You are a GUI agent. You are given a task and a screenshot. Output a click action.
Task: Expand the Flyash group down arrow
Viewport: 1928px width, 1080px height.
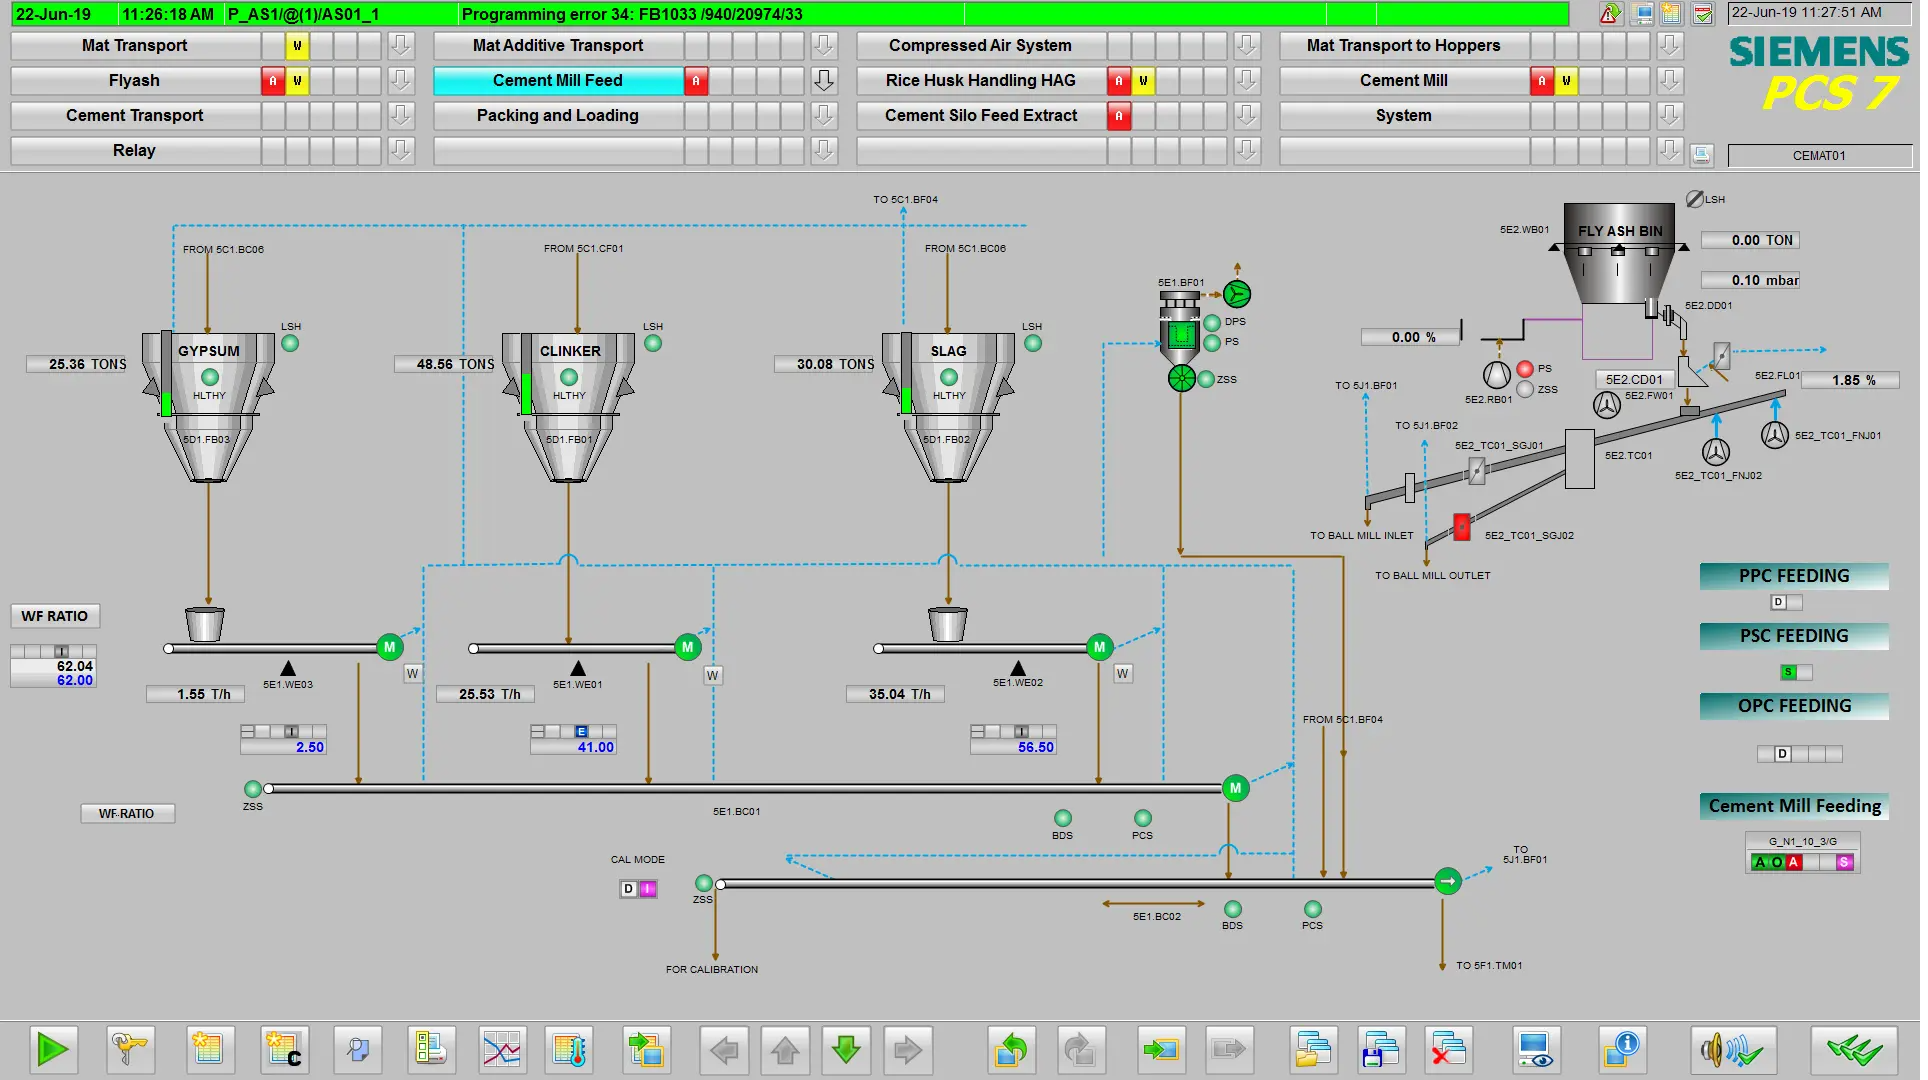point(400,81)
